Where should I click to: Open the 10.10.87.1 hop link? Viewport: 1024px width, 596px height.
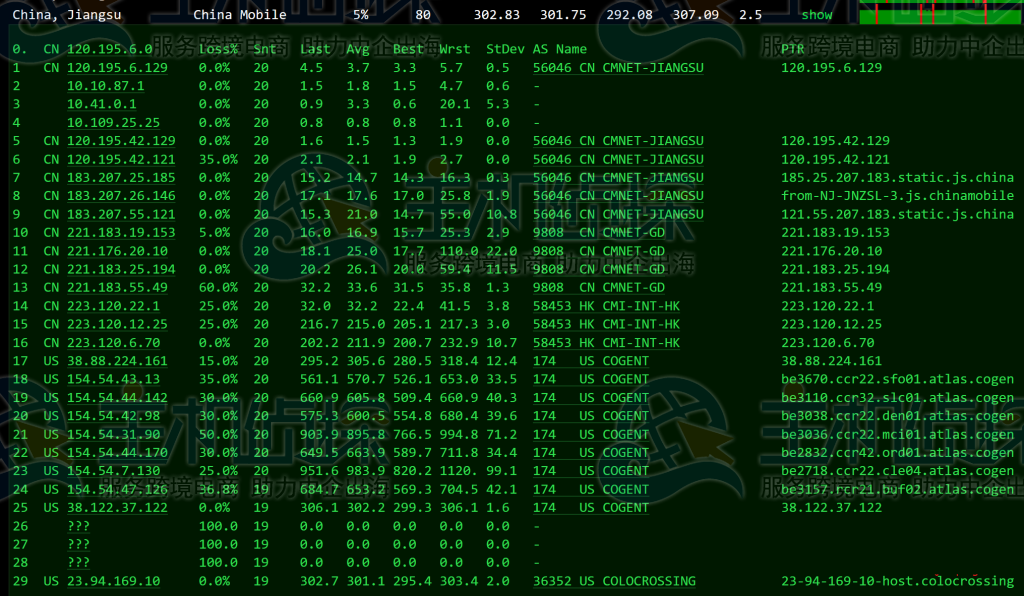pyautogui.click(x=105, y=86)
